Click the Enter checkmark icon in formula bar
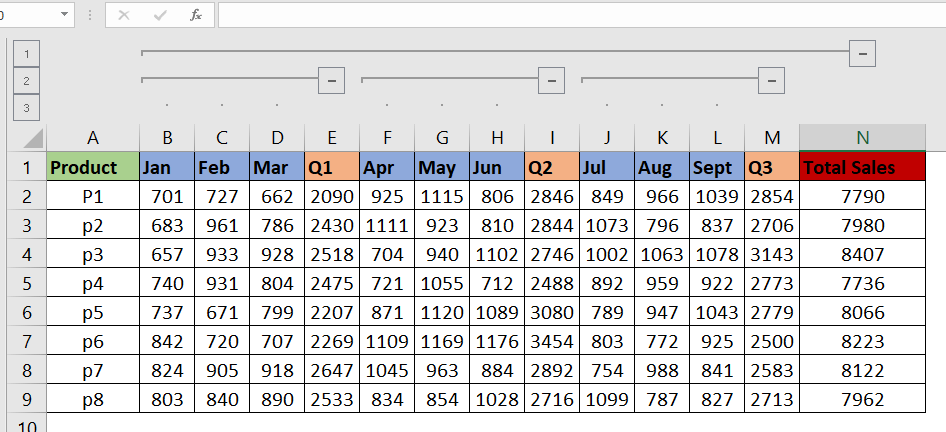946x432 pixels. point(160,15)
